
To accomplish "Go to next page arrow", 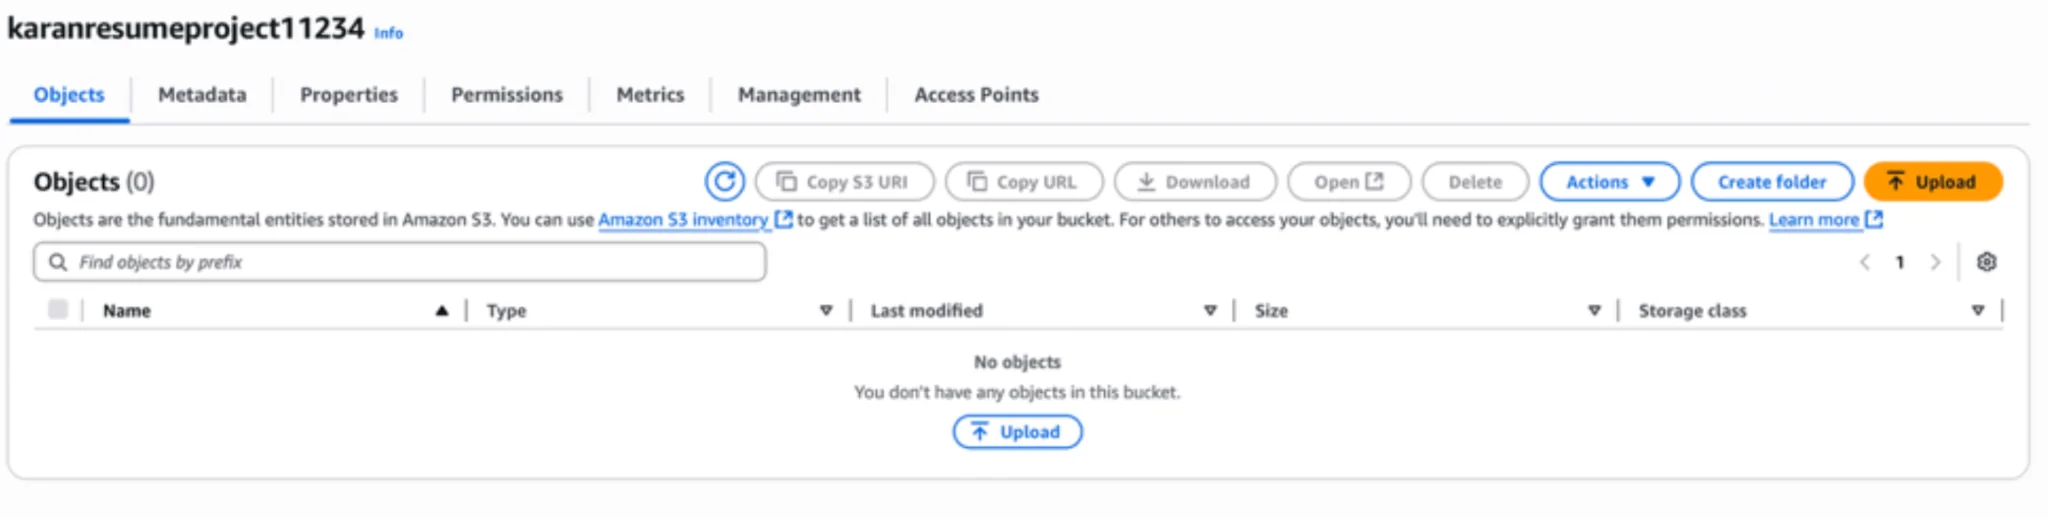I will pyautogui.click(x=1935, y=262).
